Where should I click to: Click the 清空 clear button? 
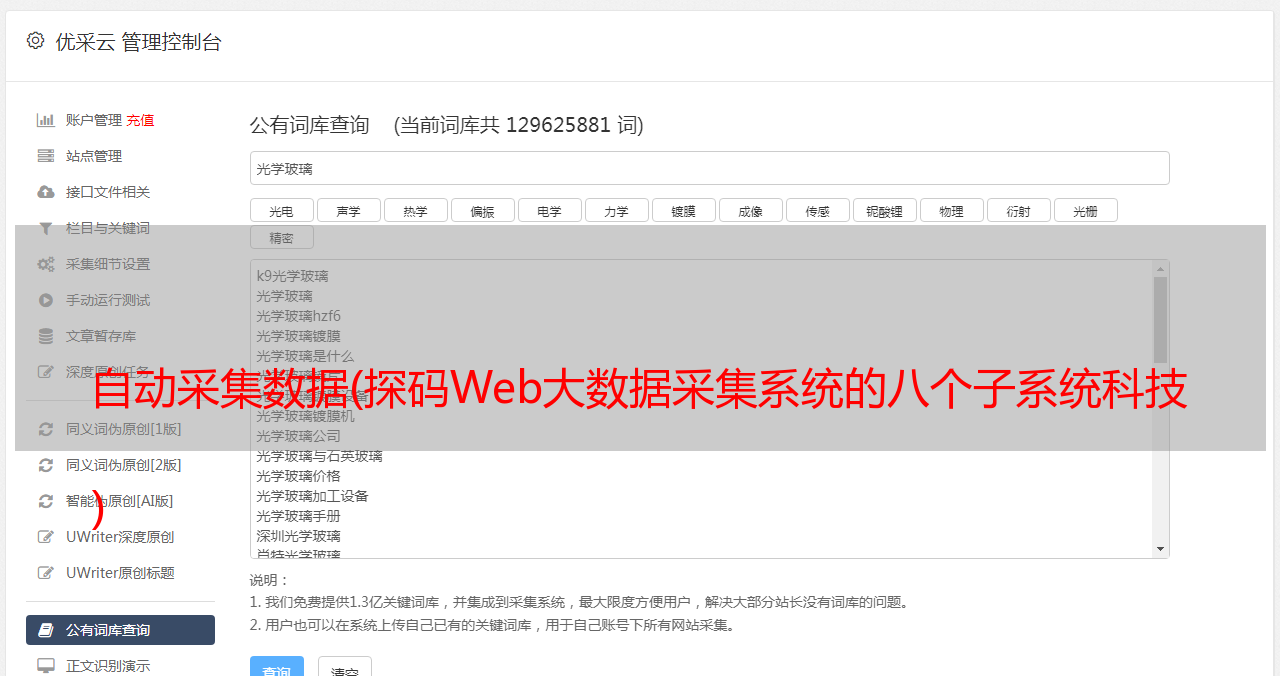point(345,666)
